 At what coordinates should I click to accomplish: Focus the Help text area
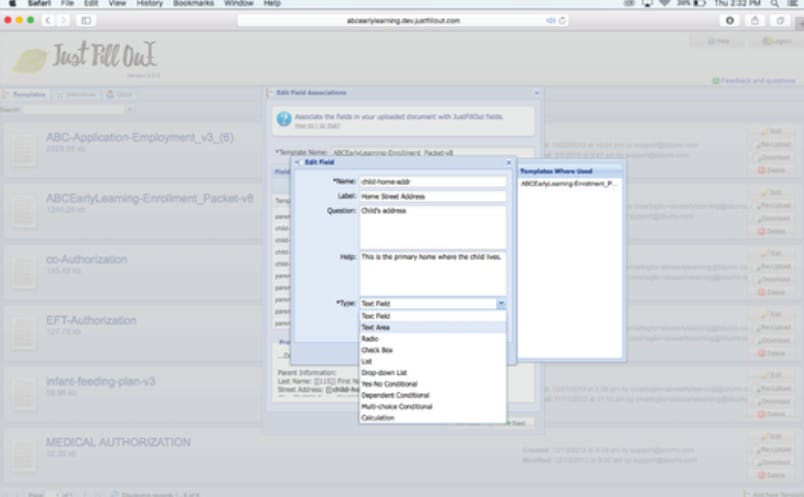pos(432,273)
